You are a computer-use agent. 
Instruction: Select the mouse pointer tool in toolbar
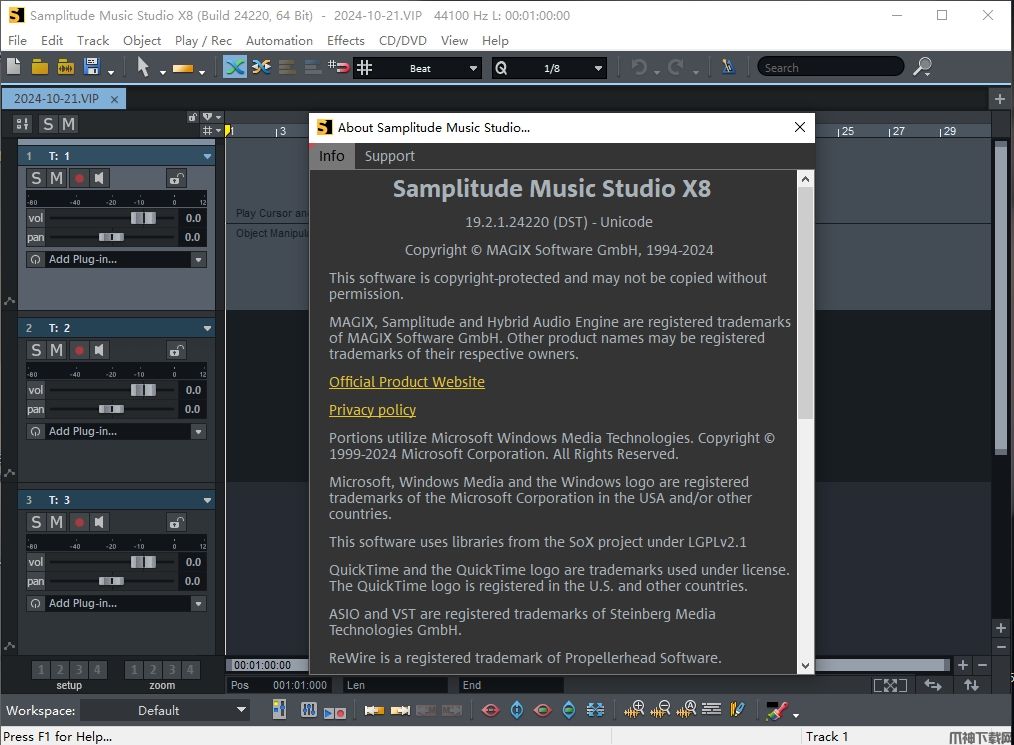[143, 67]
